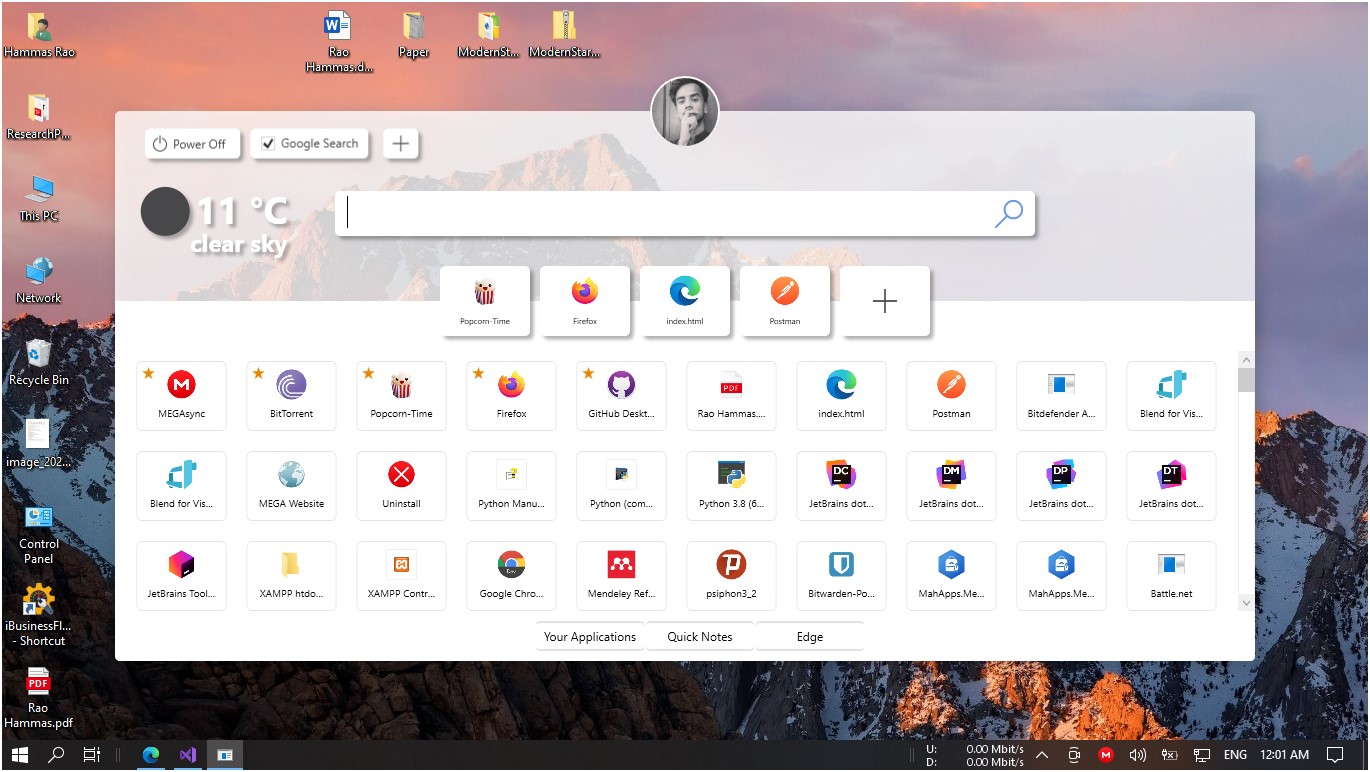
Task: Open the MEGAsync app tile
Action: coord(181,395)
